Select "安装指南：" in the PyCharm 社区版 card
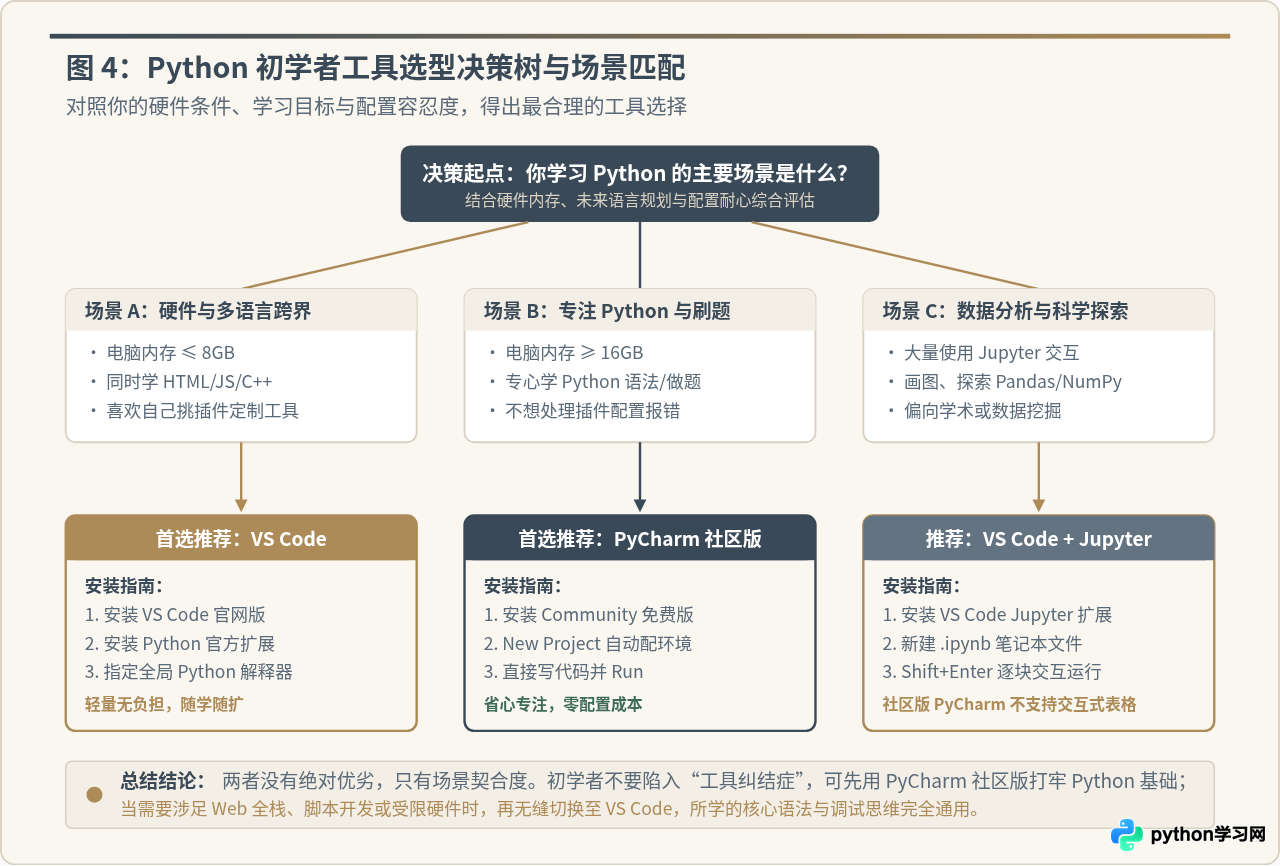This screenshot has width=1280, height=866. coord(523,586)
